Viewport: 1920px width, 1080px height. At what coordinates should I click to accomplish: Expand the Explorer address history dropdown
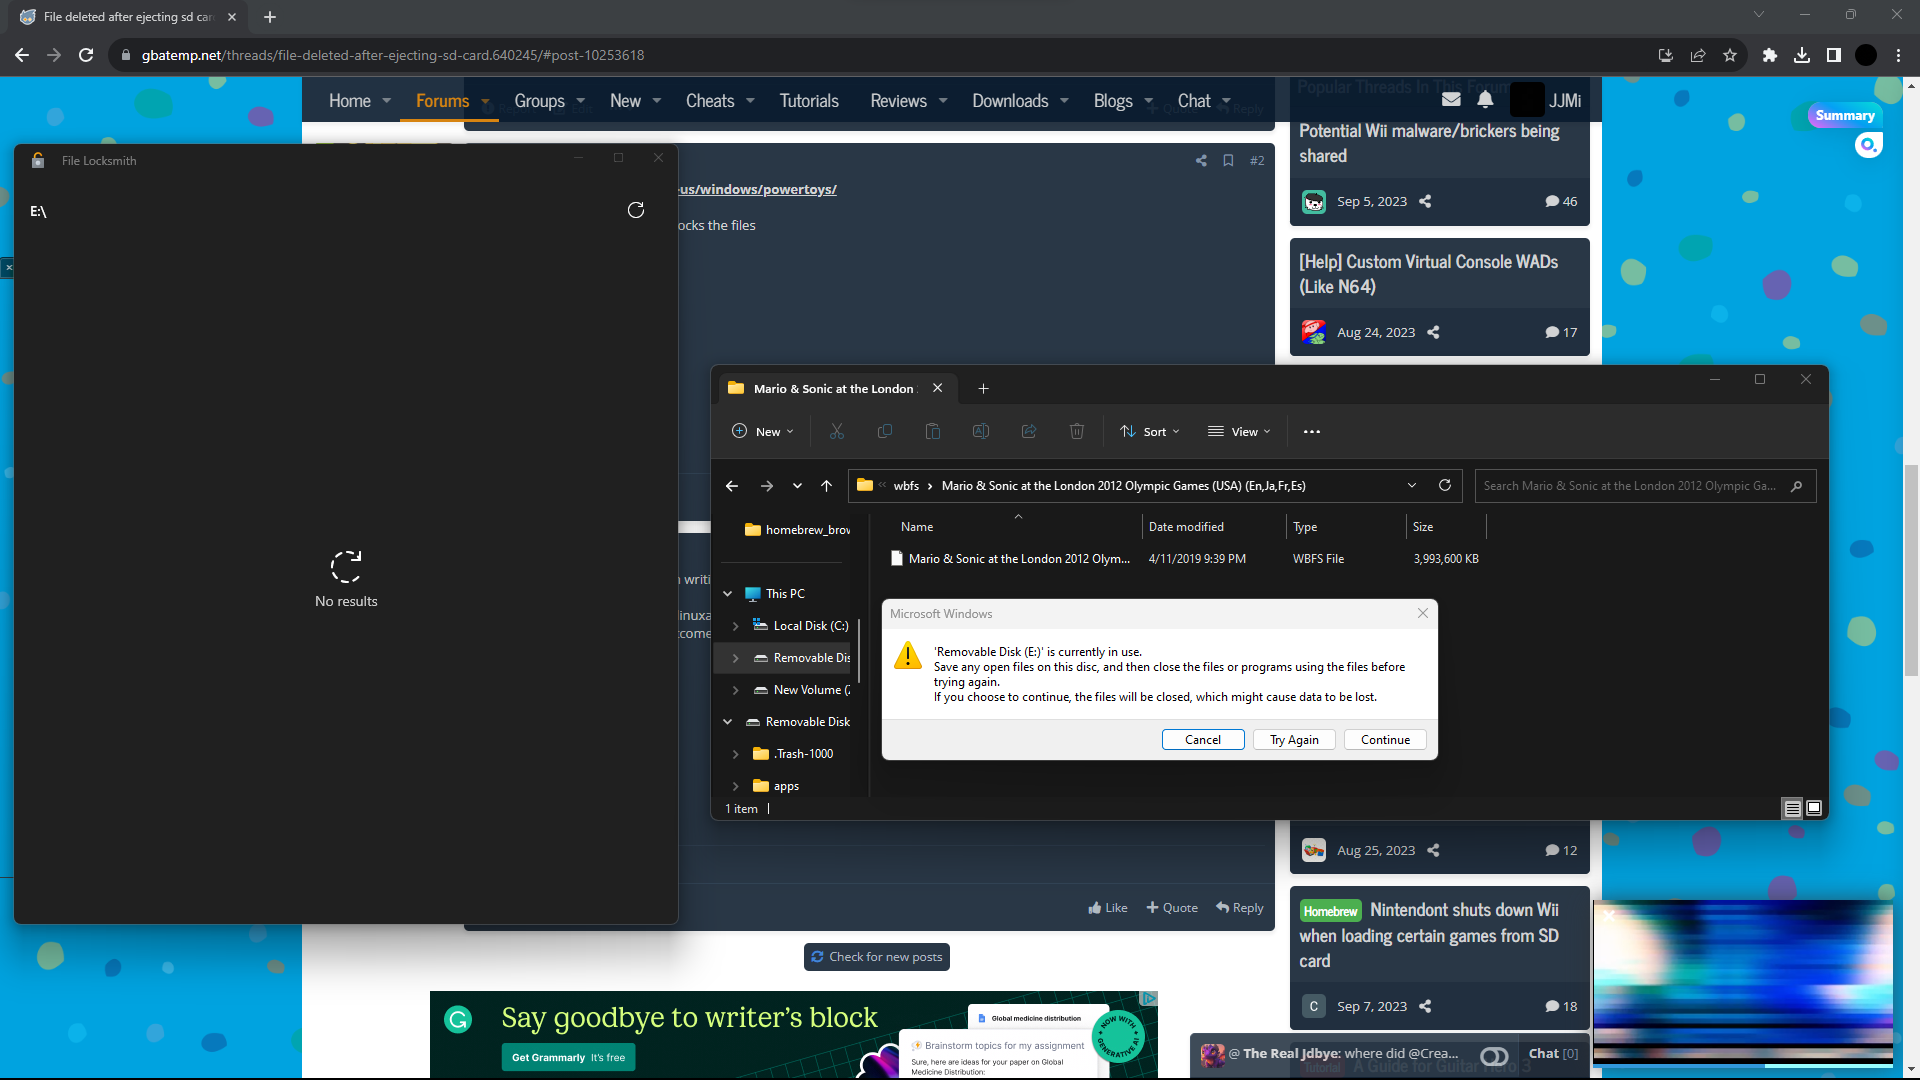point(1412,485)
